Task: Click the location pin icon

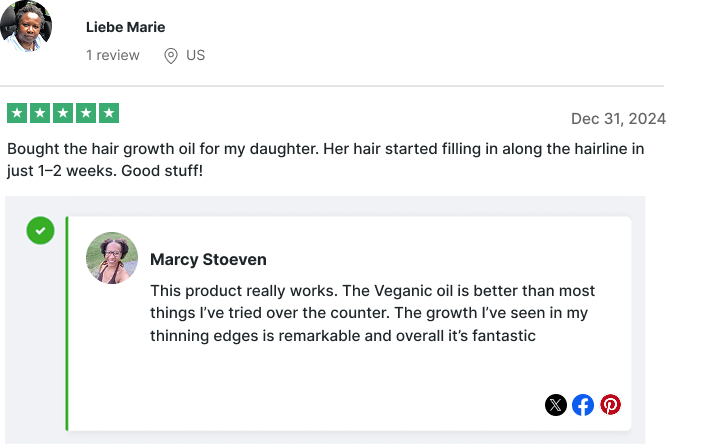Action: [x=171, y=56]
